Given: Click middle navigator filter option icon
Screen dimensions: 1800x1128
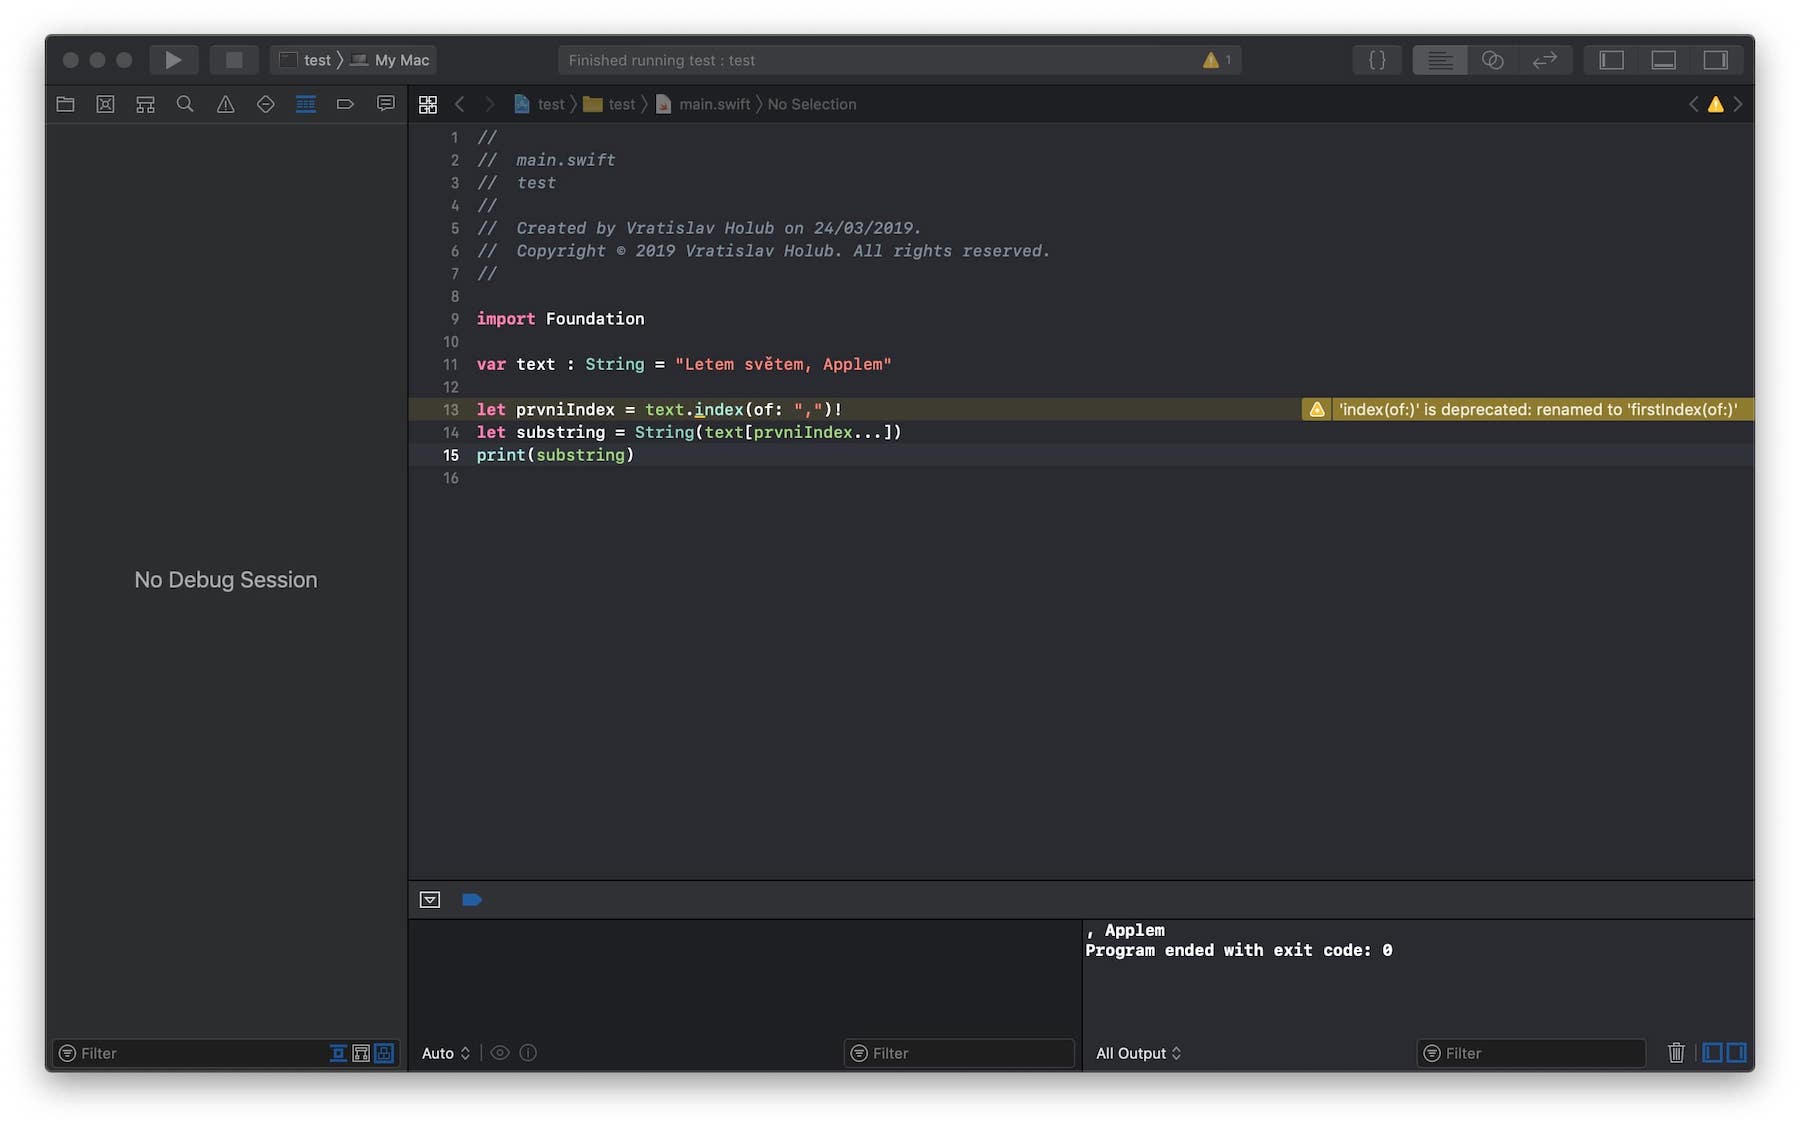Looking at the screenshot, I should (x=361, y=1053).
